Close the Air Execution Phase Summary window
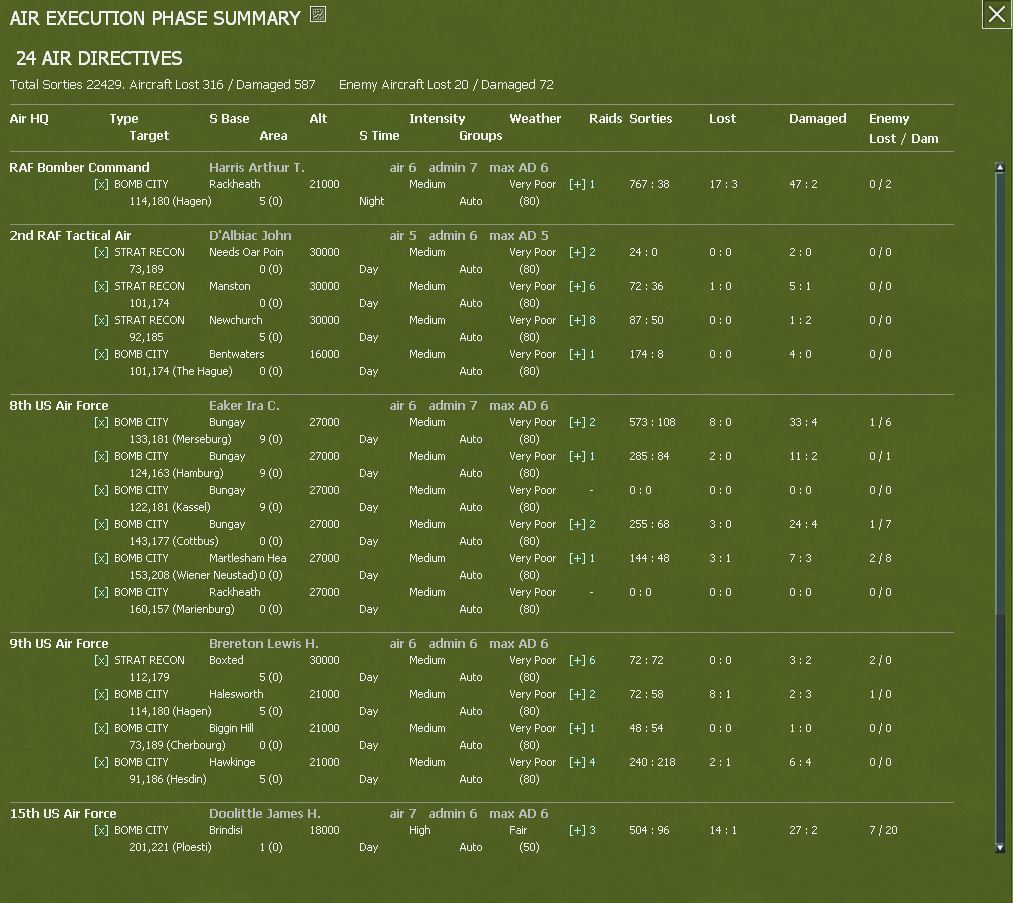This screenshot has width=1013, height=903. tap(996, 14)
